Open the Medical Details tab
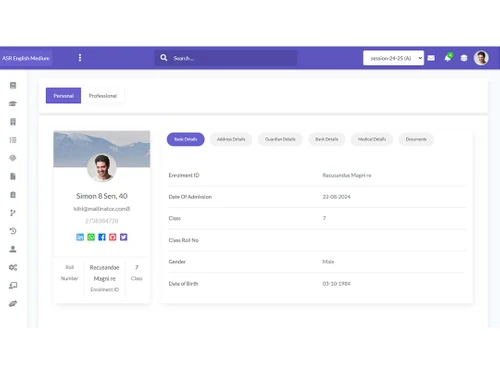The height and width of the screenshot is (375, 500). pos(372,139)
